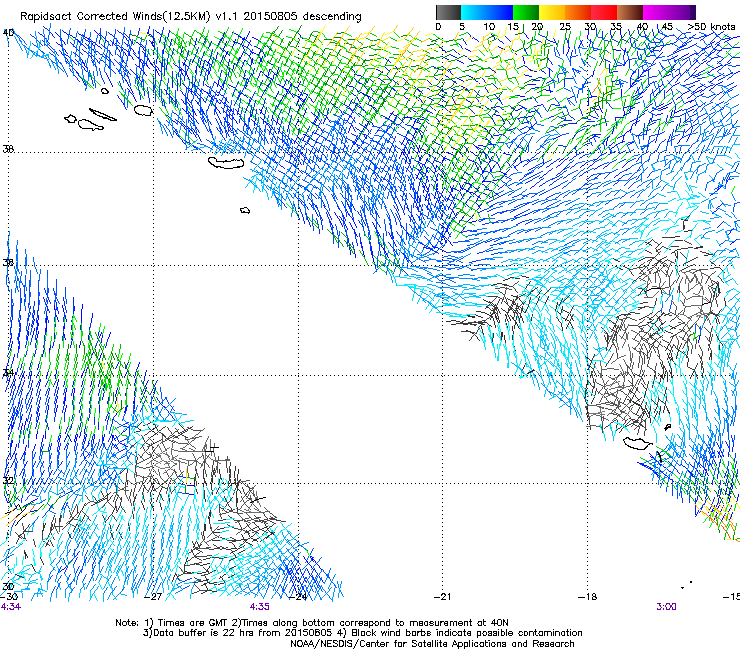The image size is (740, 650).
Task: Select the dark purple 45–50 knots band
Action: coord(682,12)
